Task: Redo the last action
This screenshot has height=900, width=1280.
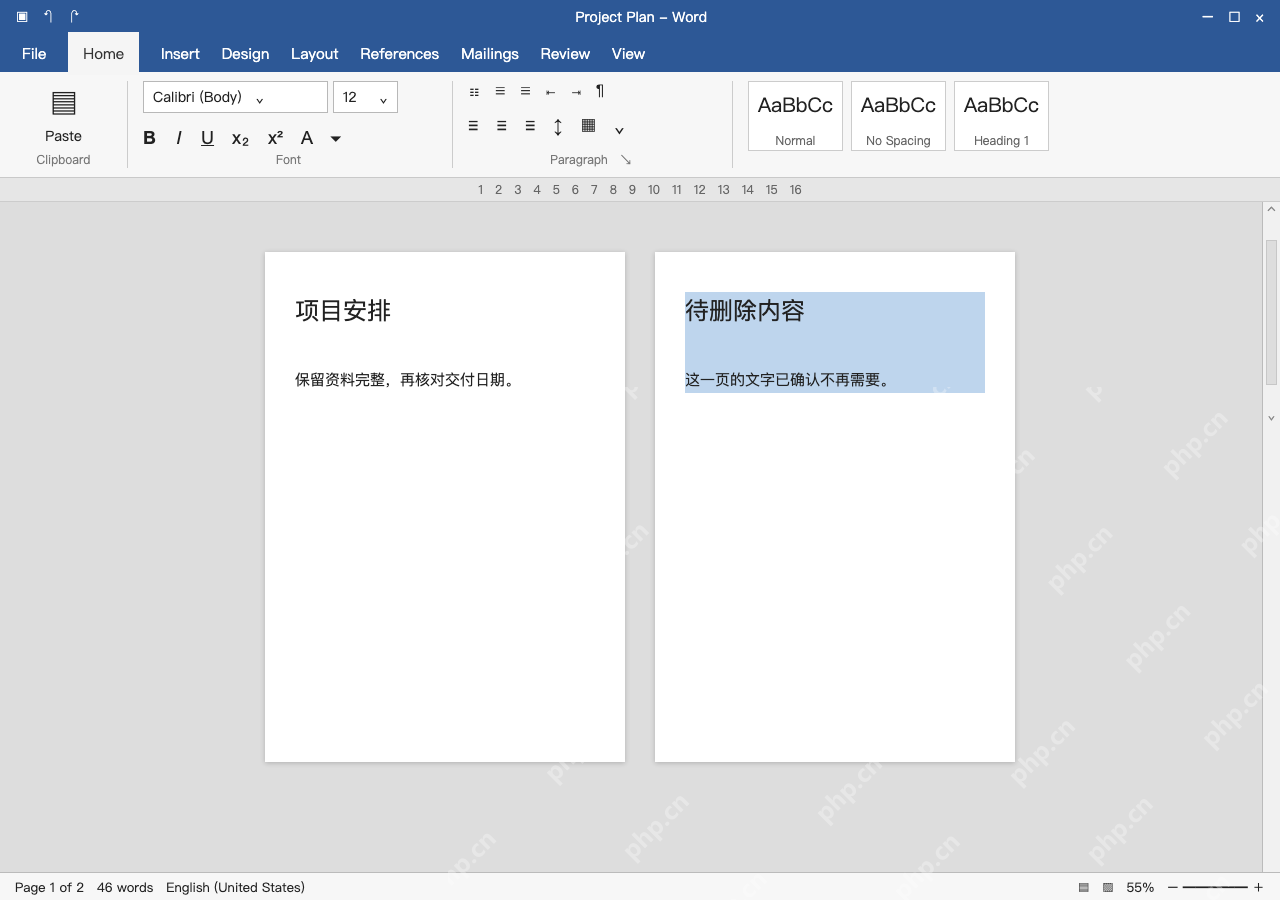Action: tap(74, 17)
